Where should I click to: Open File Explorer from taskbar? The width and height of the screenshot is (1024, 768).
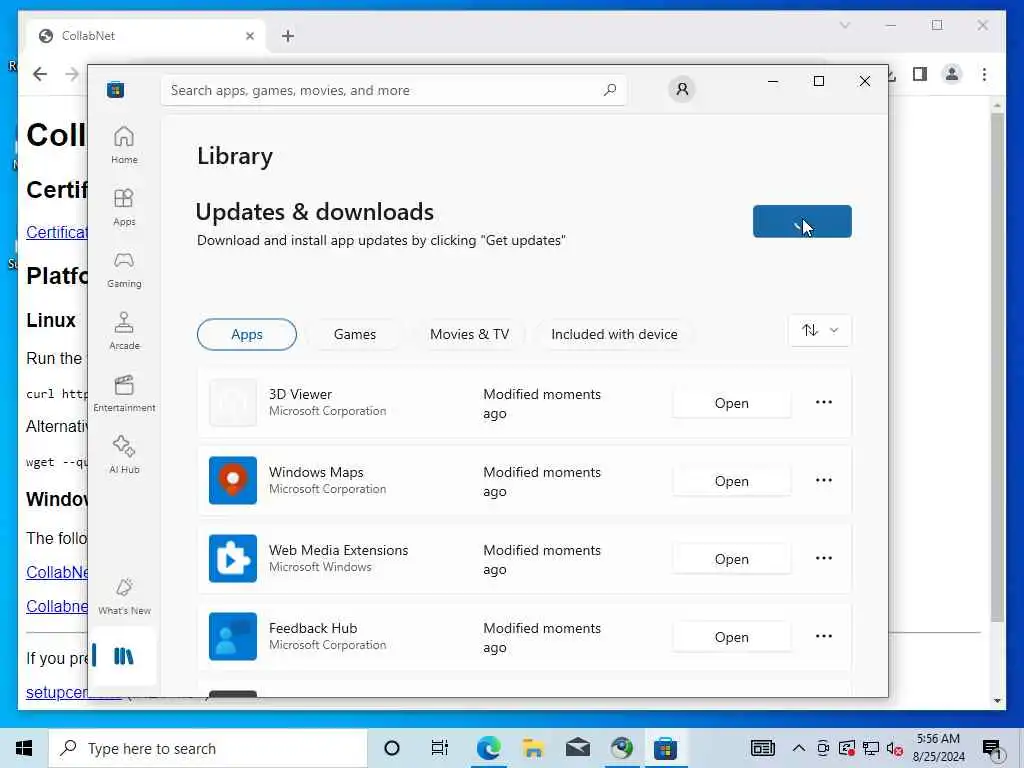[x=533, y=748]
